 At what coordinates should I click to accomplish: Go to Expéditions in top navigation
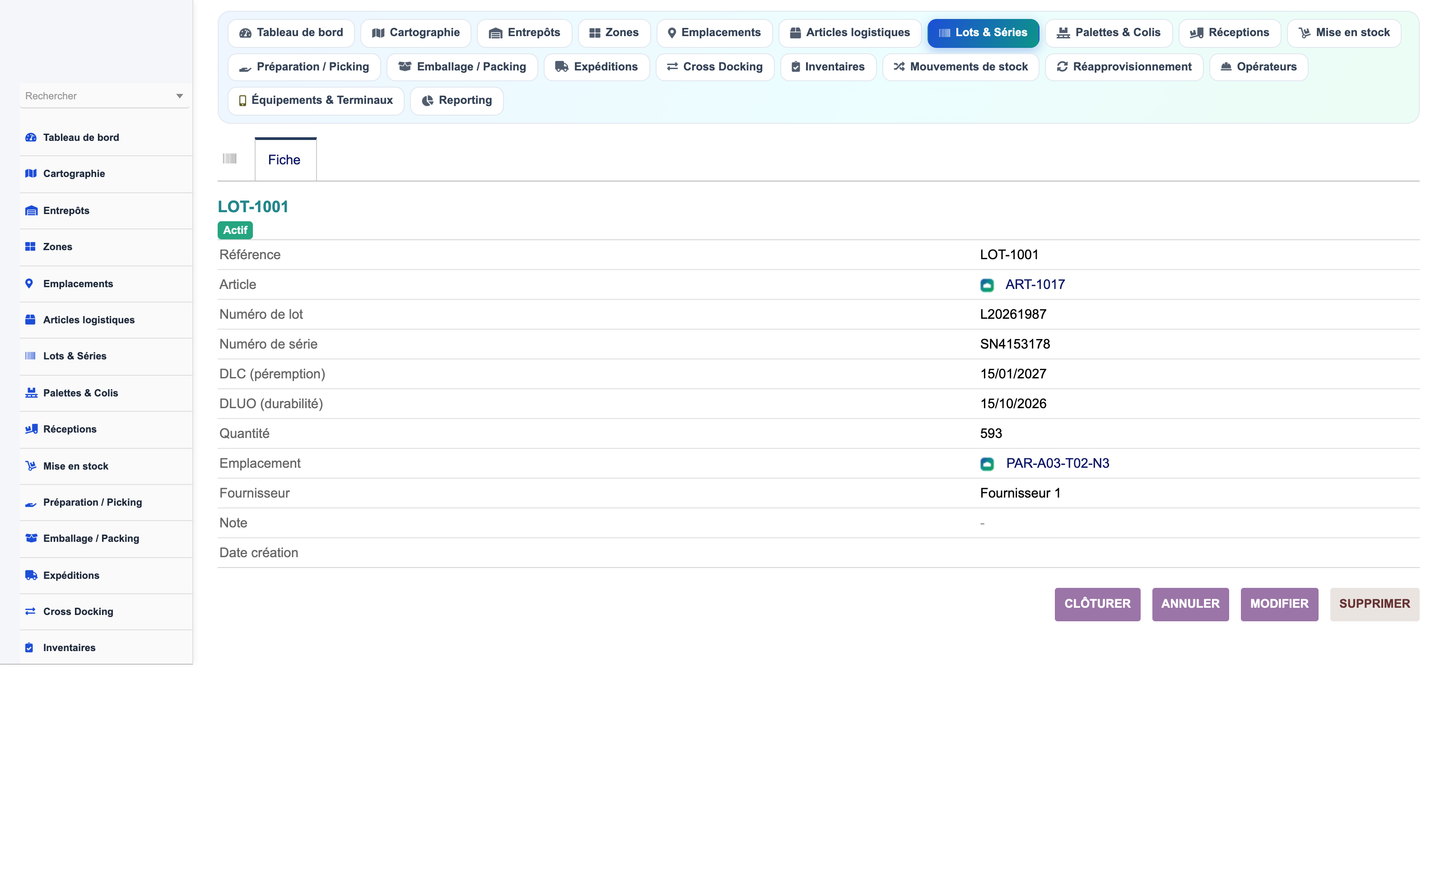597,67
